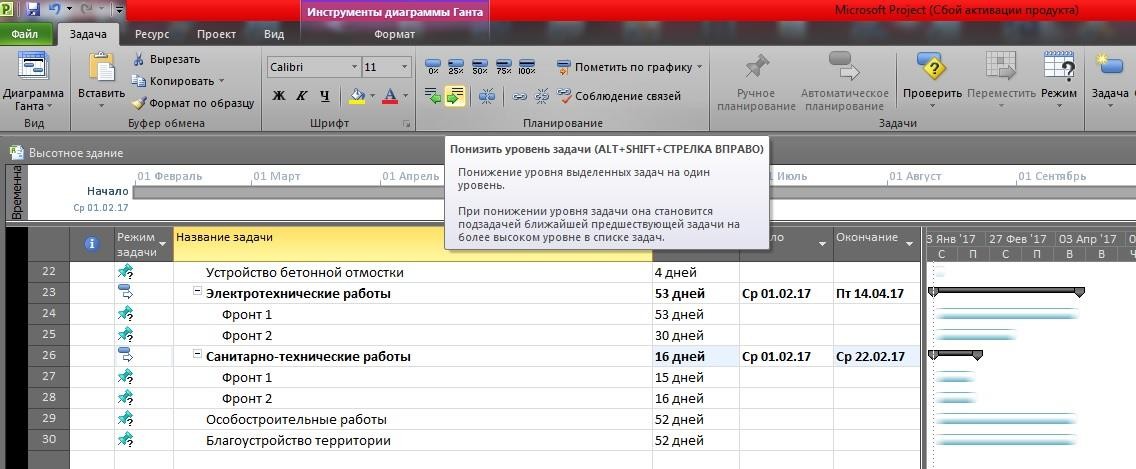
Task: Open the Файл tab
Action: (25, 34)
